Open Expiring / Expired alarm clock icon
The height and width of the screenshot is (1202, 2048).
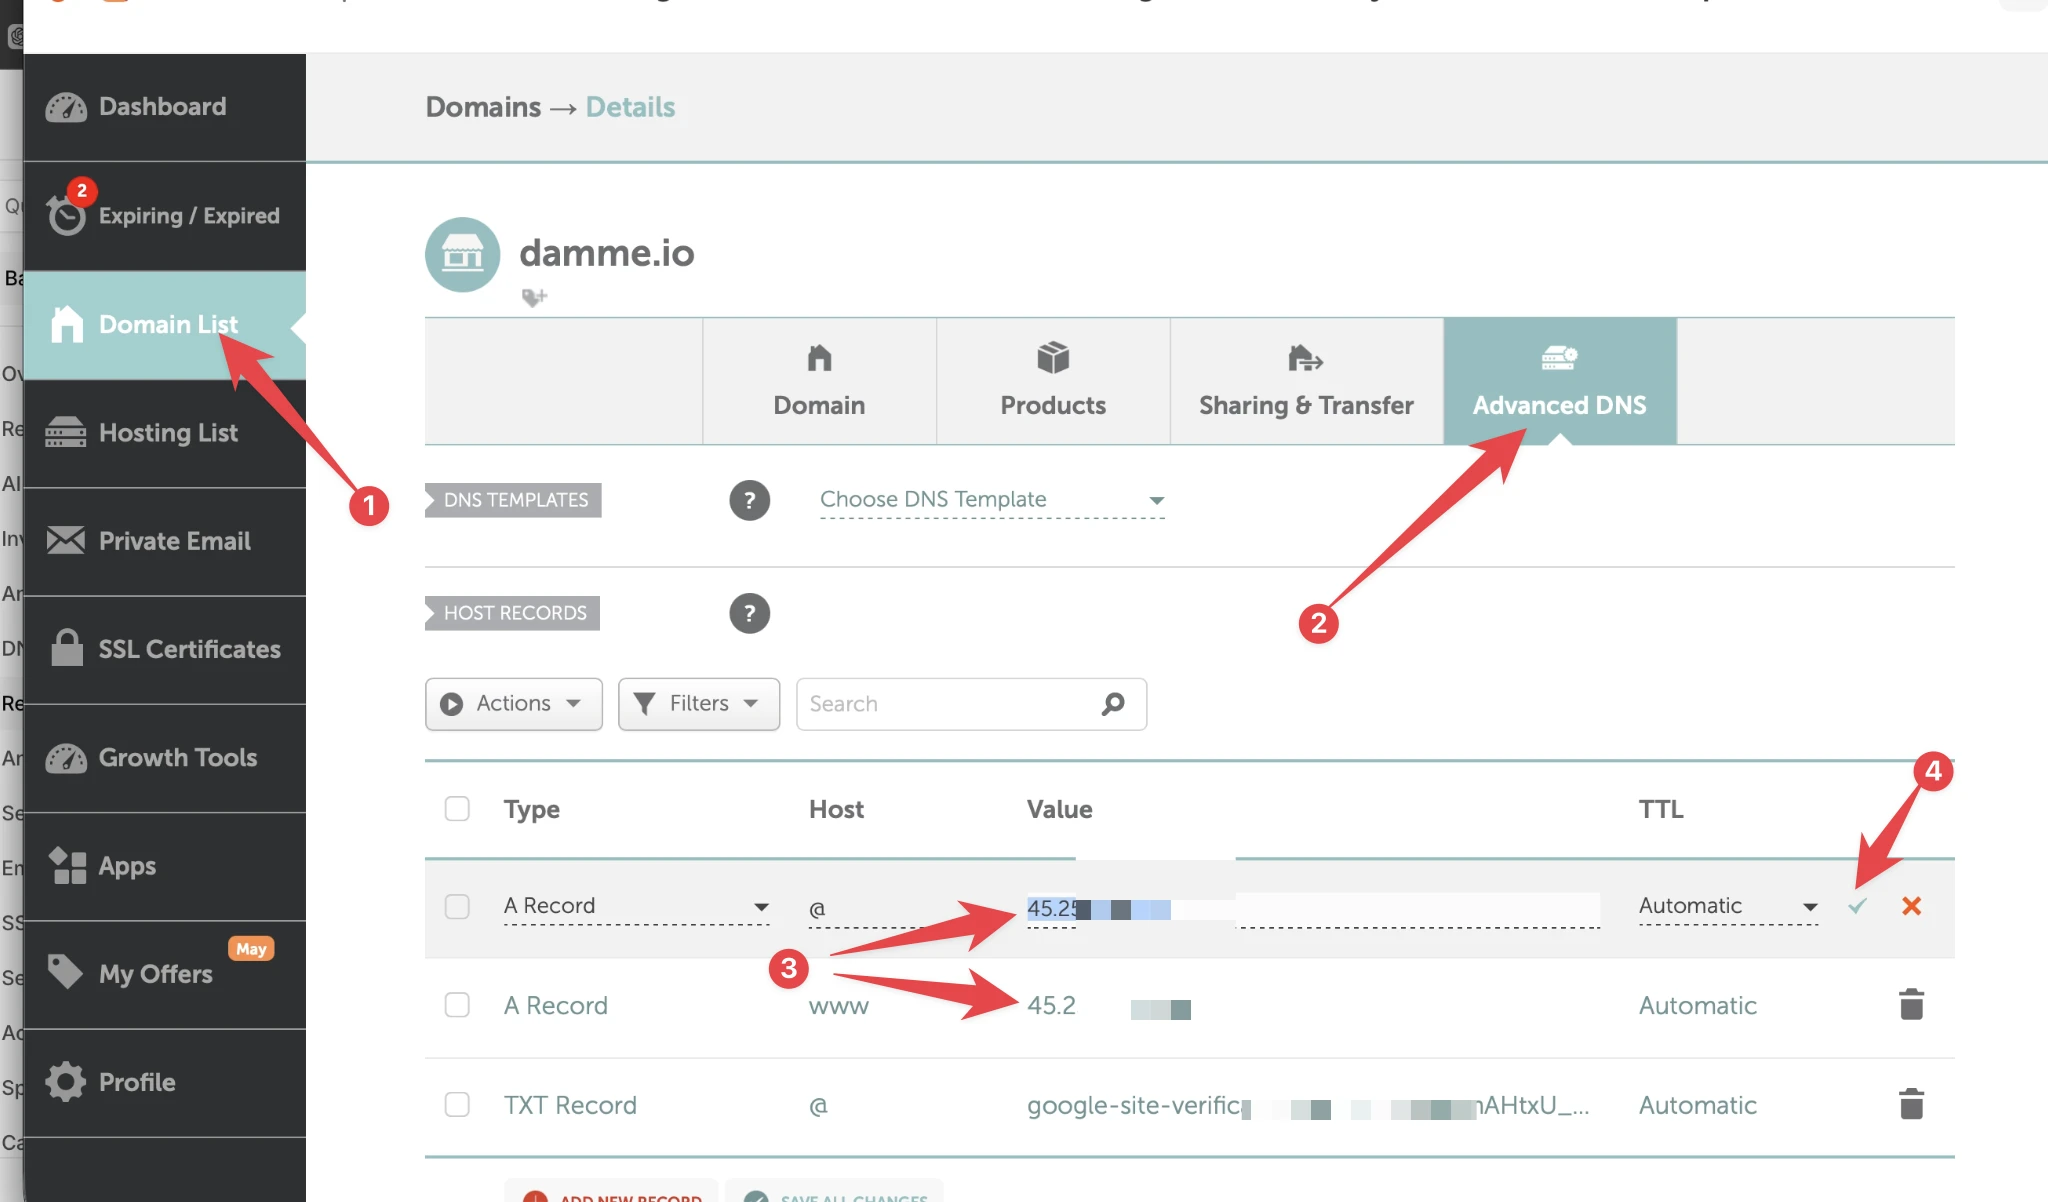(x=67, y=214)
